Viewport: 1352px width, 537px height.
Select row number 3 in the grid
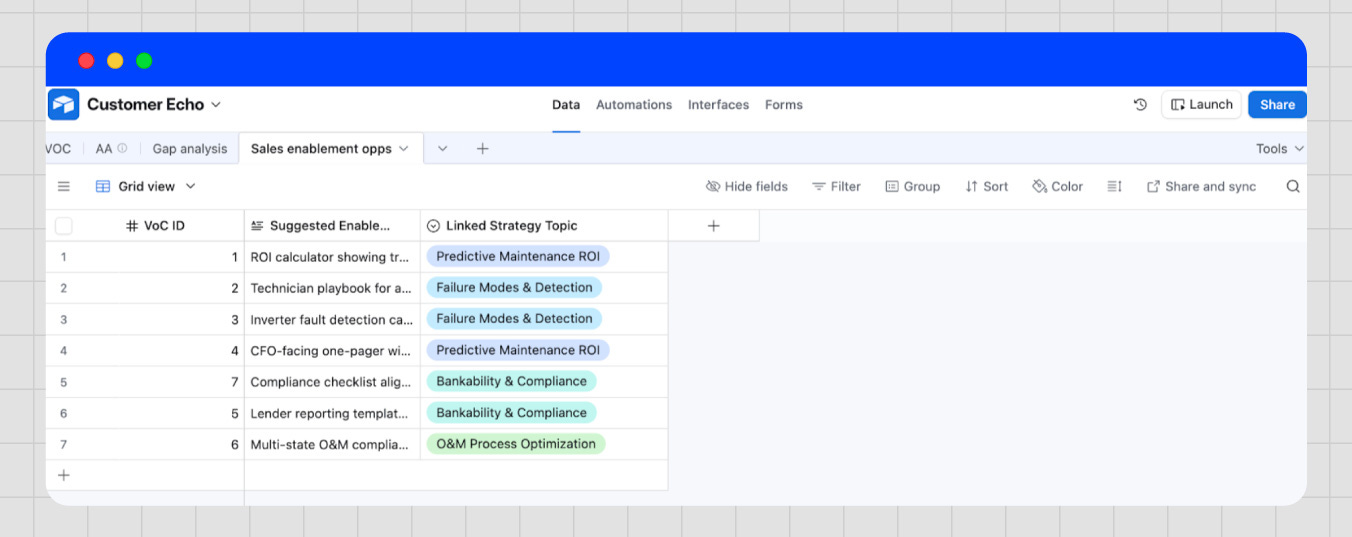(x=64, y=320)
